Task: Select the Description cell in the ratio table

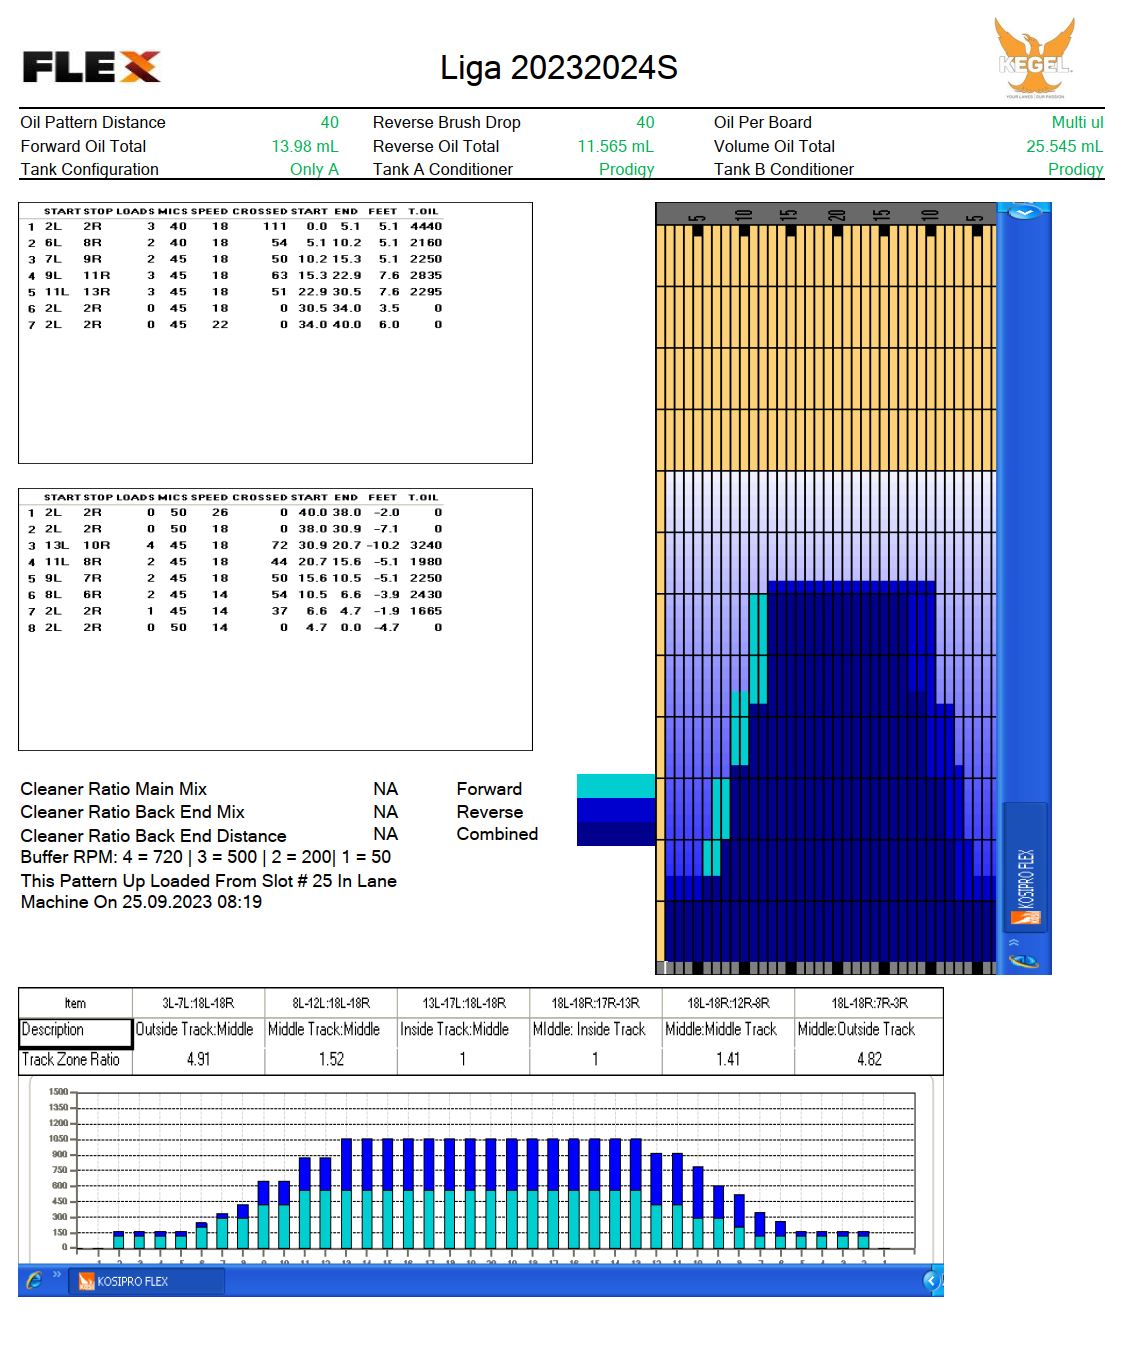Action: tap(75, 1031)
